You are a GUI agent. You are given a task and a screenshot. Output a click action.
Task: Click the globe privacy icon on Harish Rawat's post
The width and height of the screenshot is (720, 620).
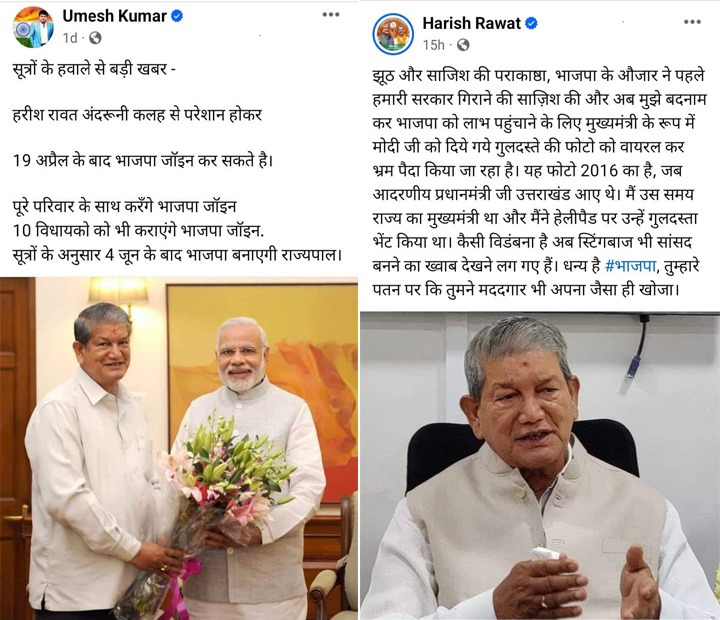tap(463, 45)
